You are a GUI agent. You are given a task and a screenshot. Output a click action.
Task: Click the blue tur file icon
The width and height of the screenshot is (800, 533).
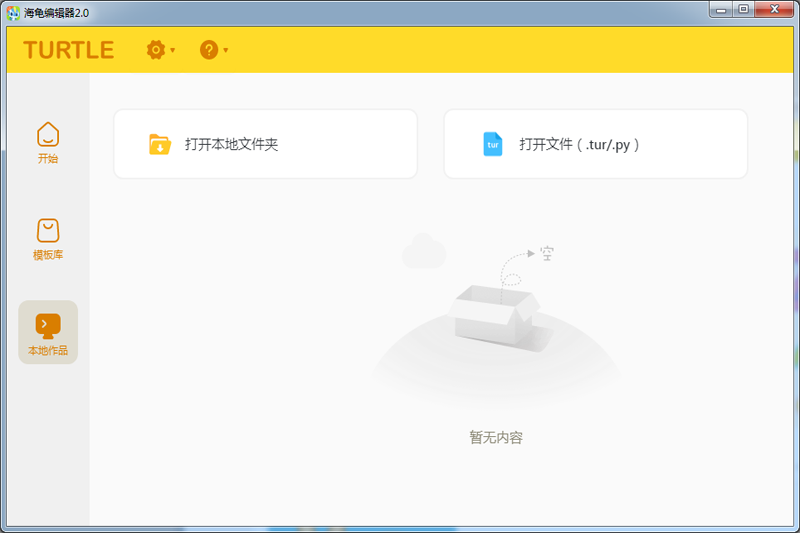(492, 144)
